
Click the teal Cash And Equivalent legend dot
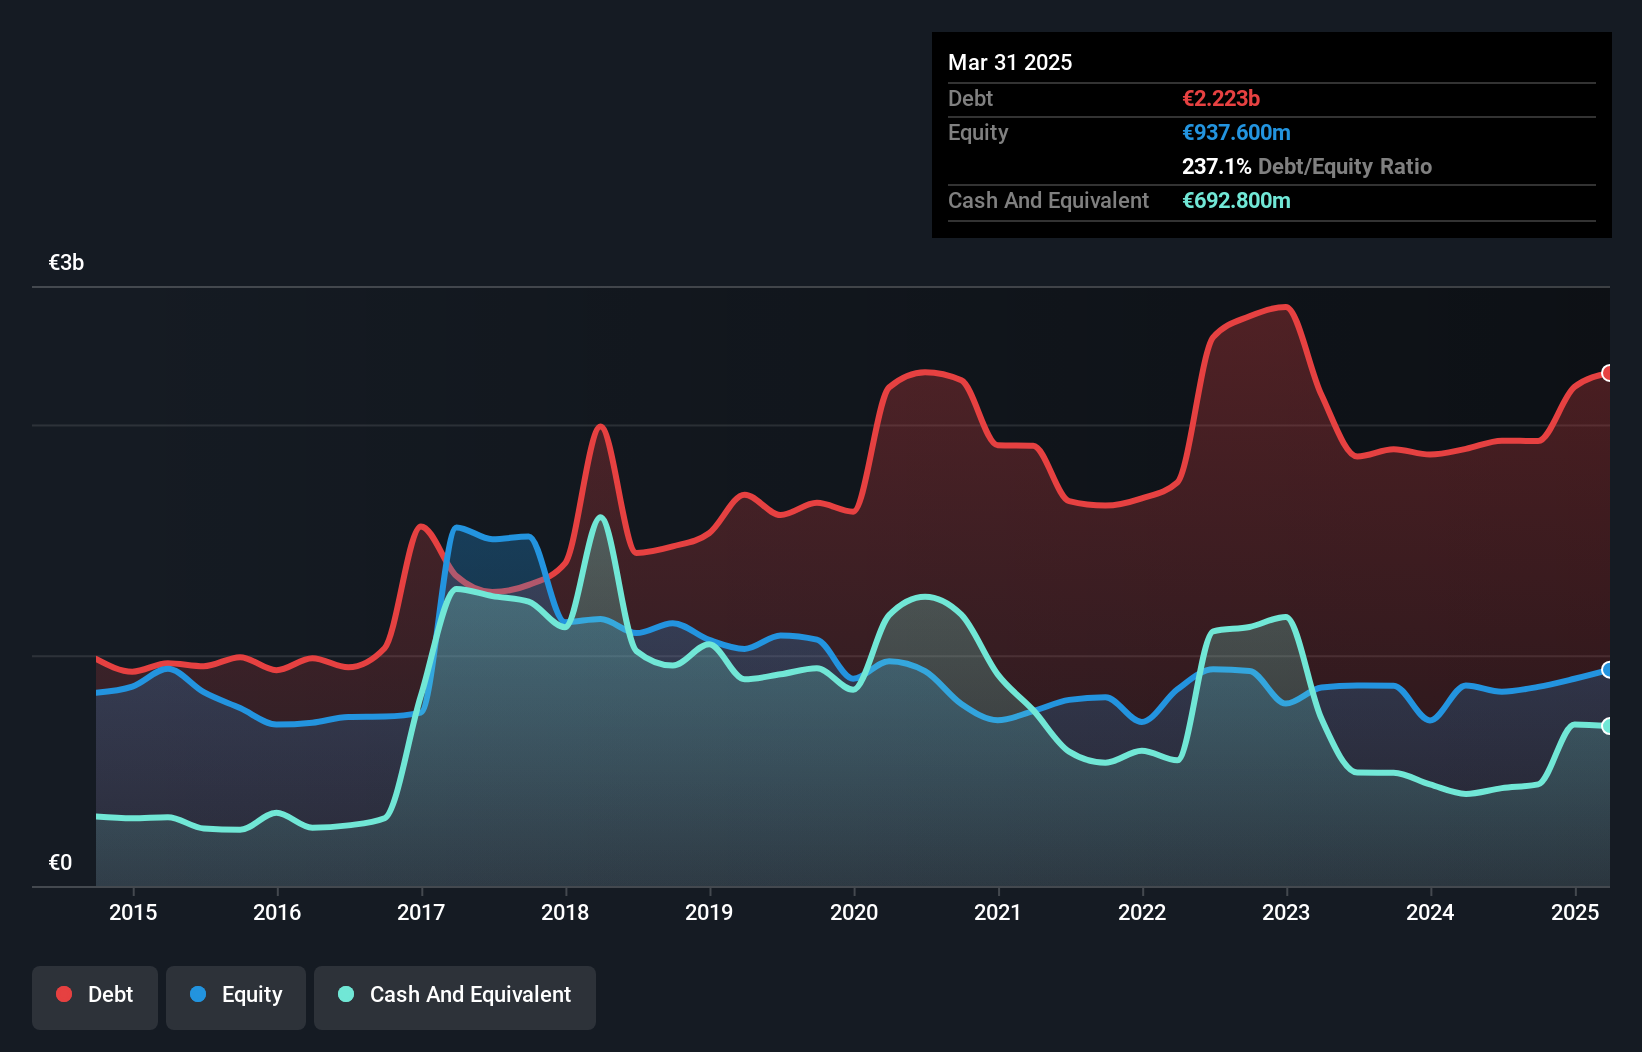pyautogui.click(x=346, y=994)
